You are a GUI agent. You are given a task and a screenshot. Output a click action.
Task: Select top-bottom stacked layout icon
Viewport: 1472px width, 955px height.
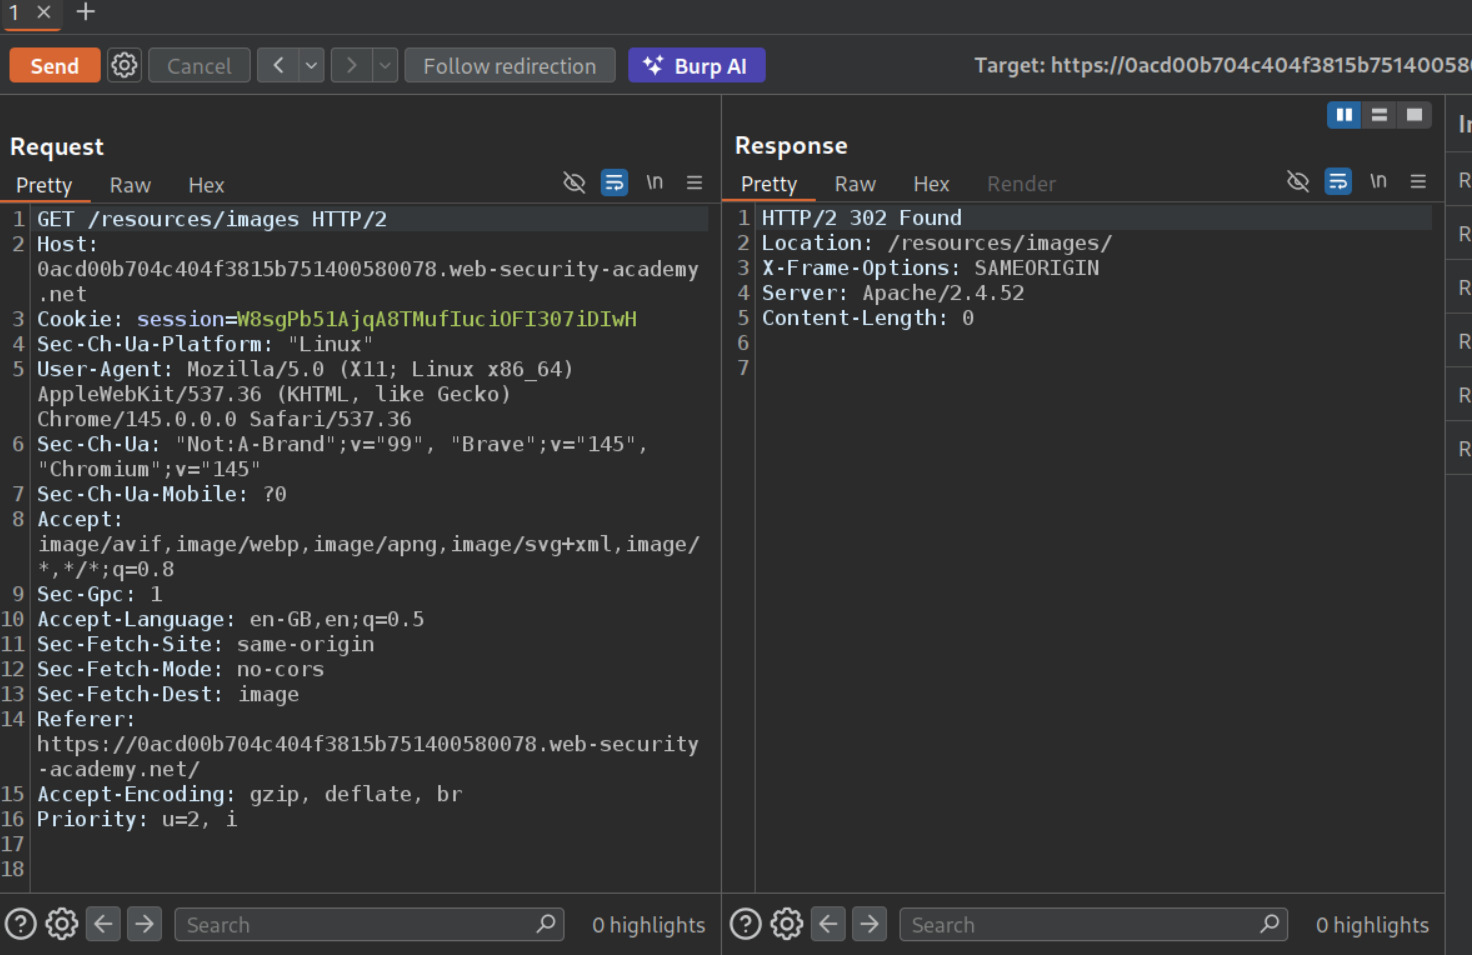1379,115
